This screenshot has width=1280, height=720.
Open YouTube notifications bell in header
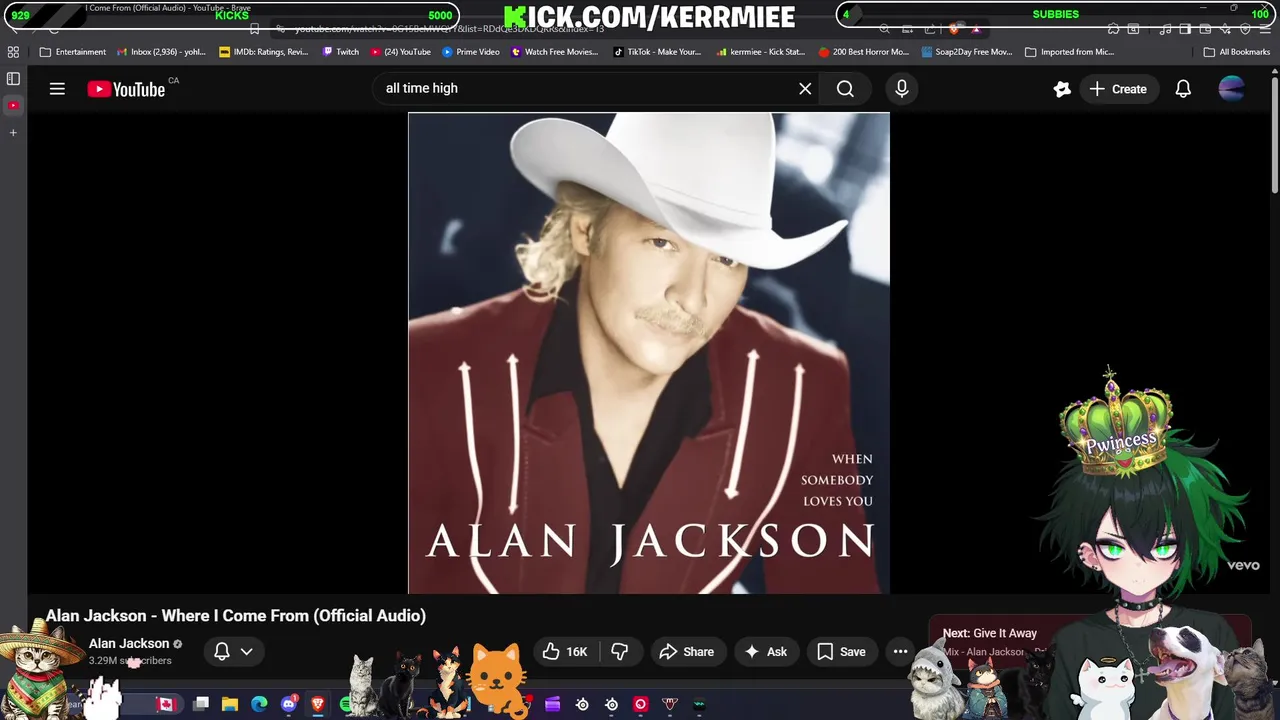click(1183, 89)
